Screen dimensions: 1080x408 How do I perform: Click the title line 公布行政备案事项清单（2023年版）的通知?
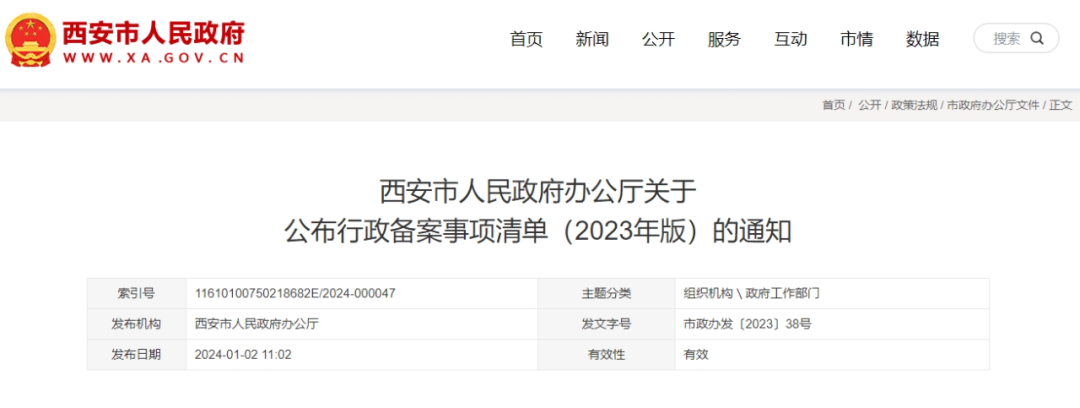coord(539,232)
